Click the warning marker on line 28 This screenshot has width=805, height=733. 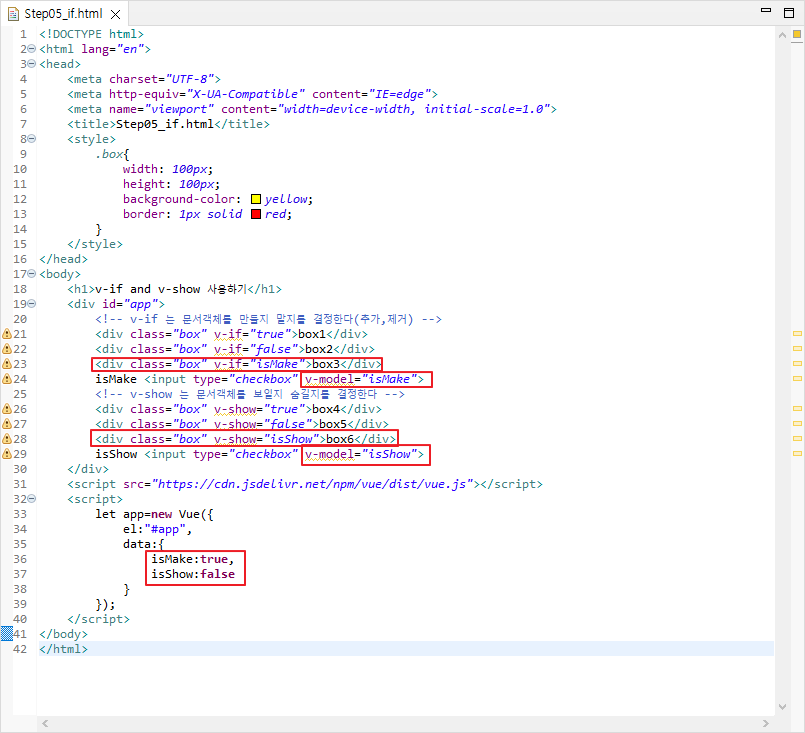pyautogui.click(x=7, y=439)
